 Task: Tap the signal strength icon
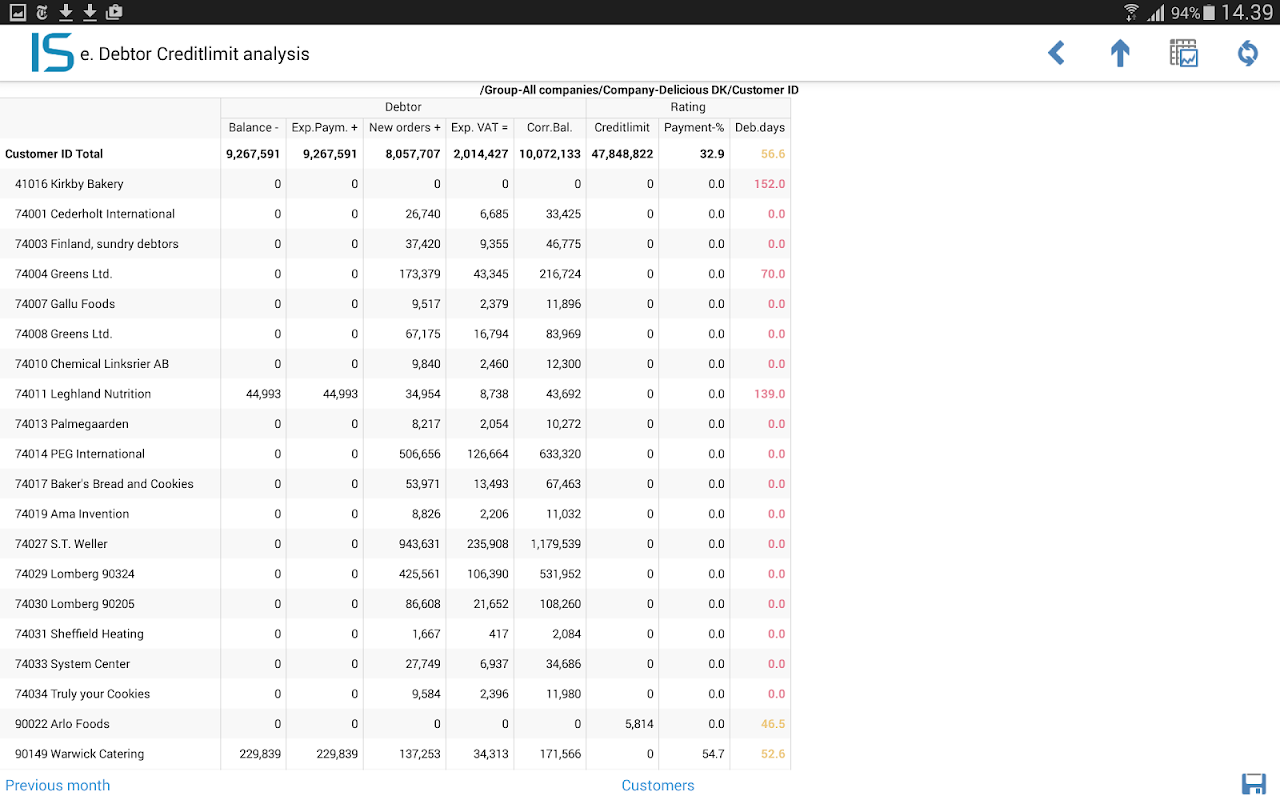tap(1156, 12)
